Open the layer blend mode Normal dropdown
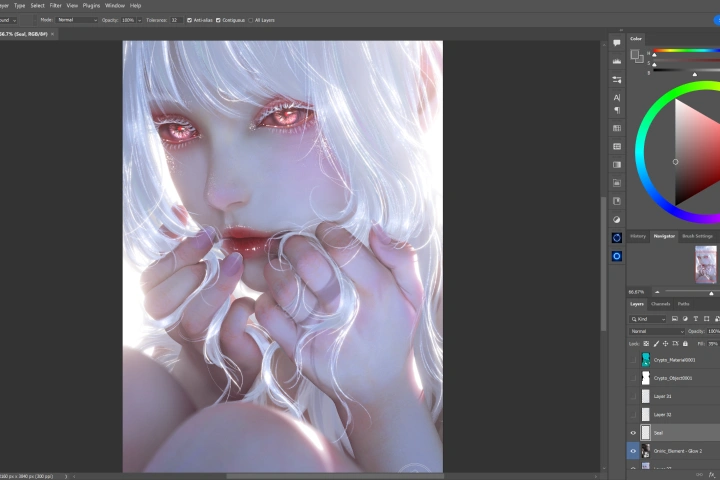This screenshot has height=480, width=720. (x=657, y=331)
